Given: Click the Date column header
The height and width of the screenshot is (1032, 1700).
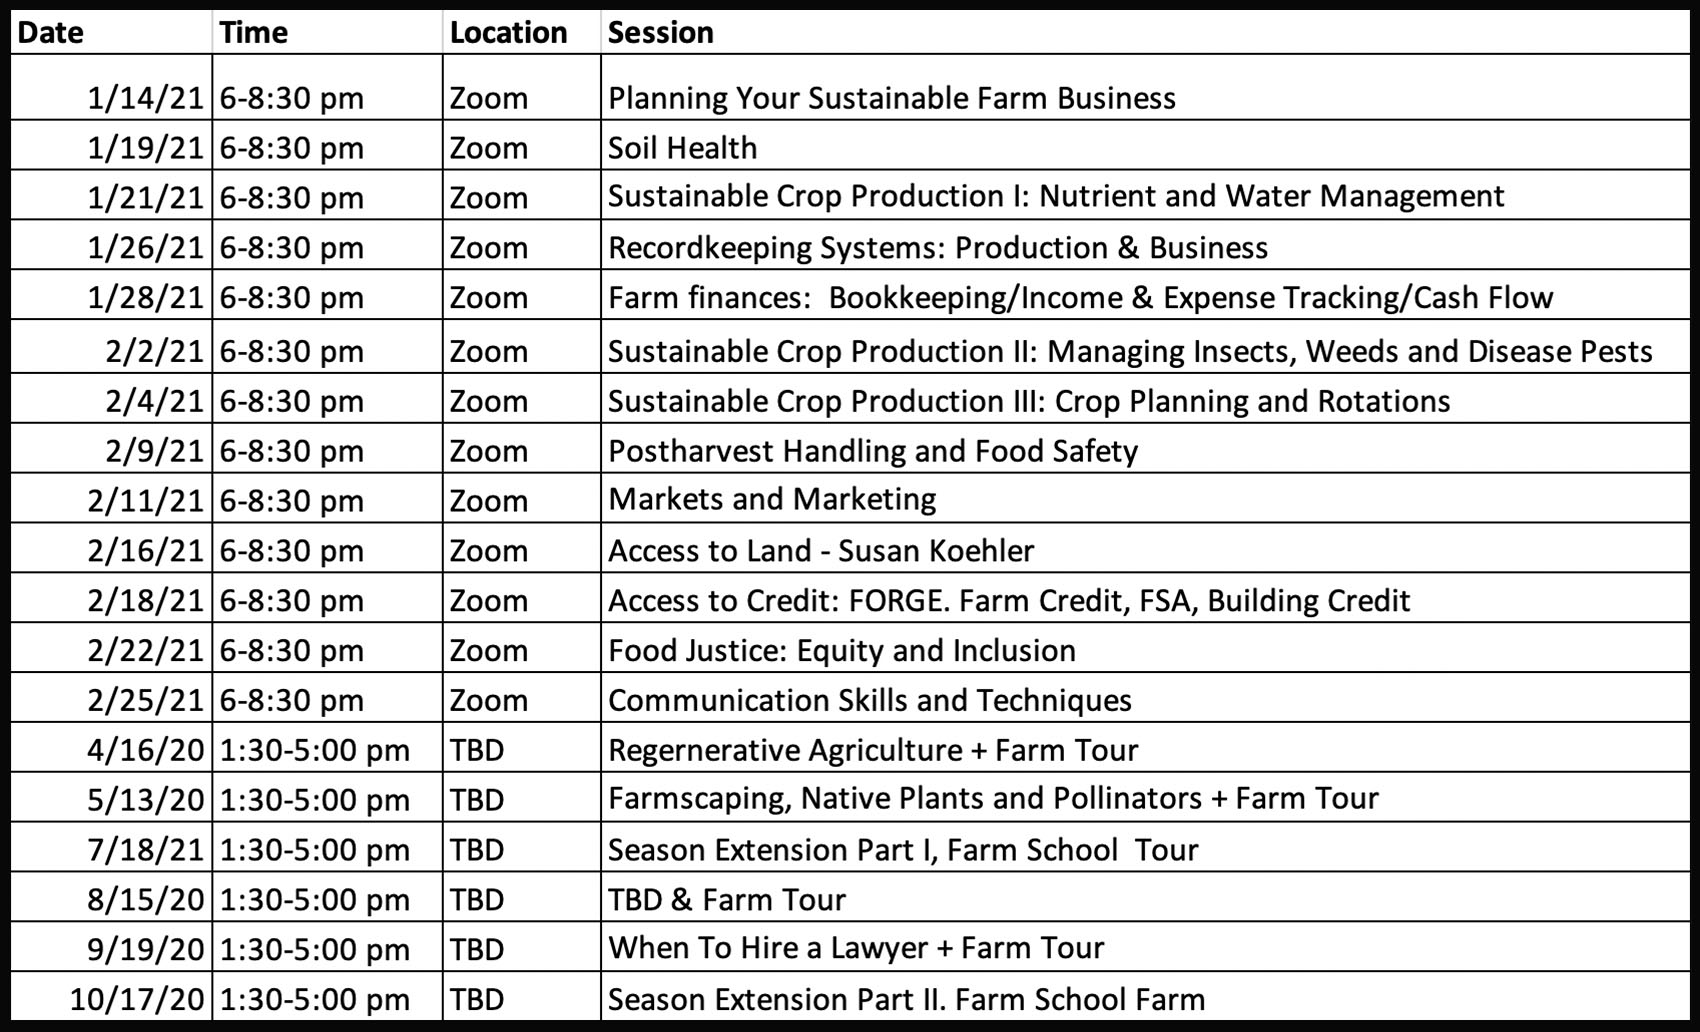Looking at the screenshot, I should [x=52, y=32].
